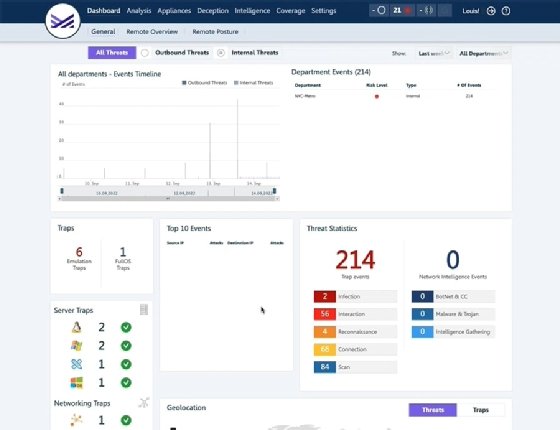The image size is (560, 430).
Task: Toggle the Internal Threats legend in the timeline chart
Action: tap(253, 82)
